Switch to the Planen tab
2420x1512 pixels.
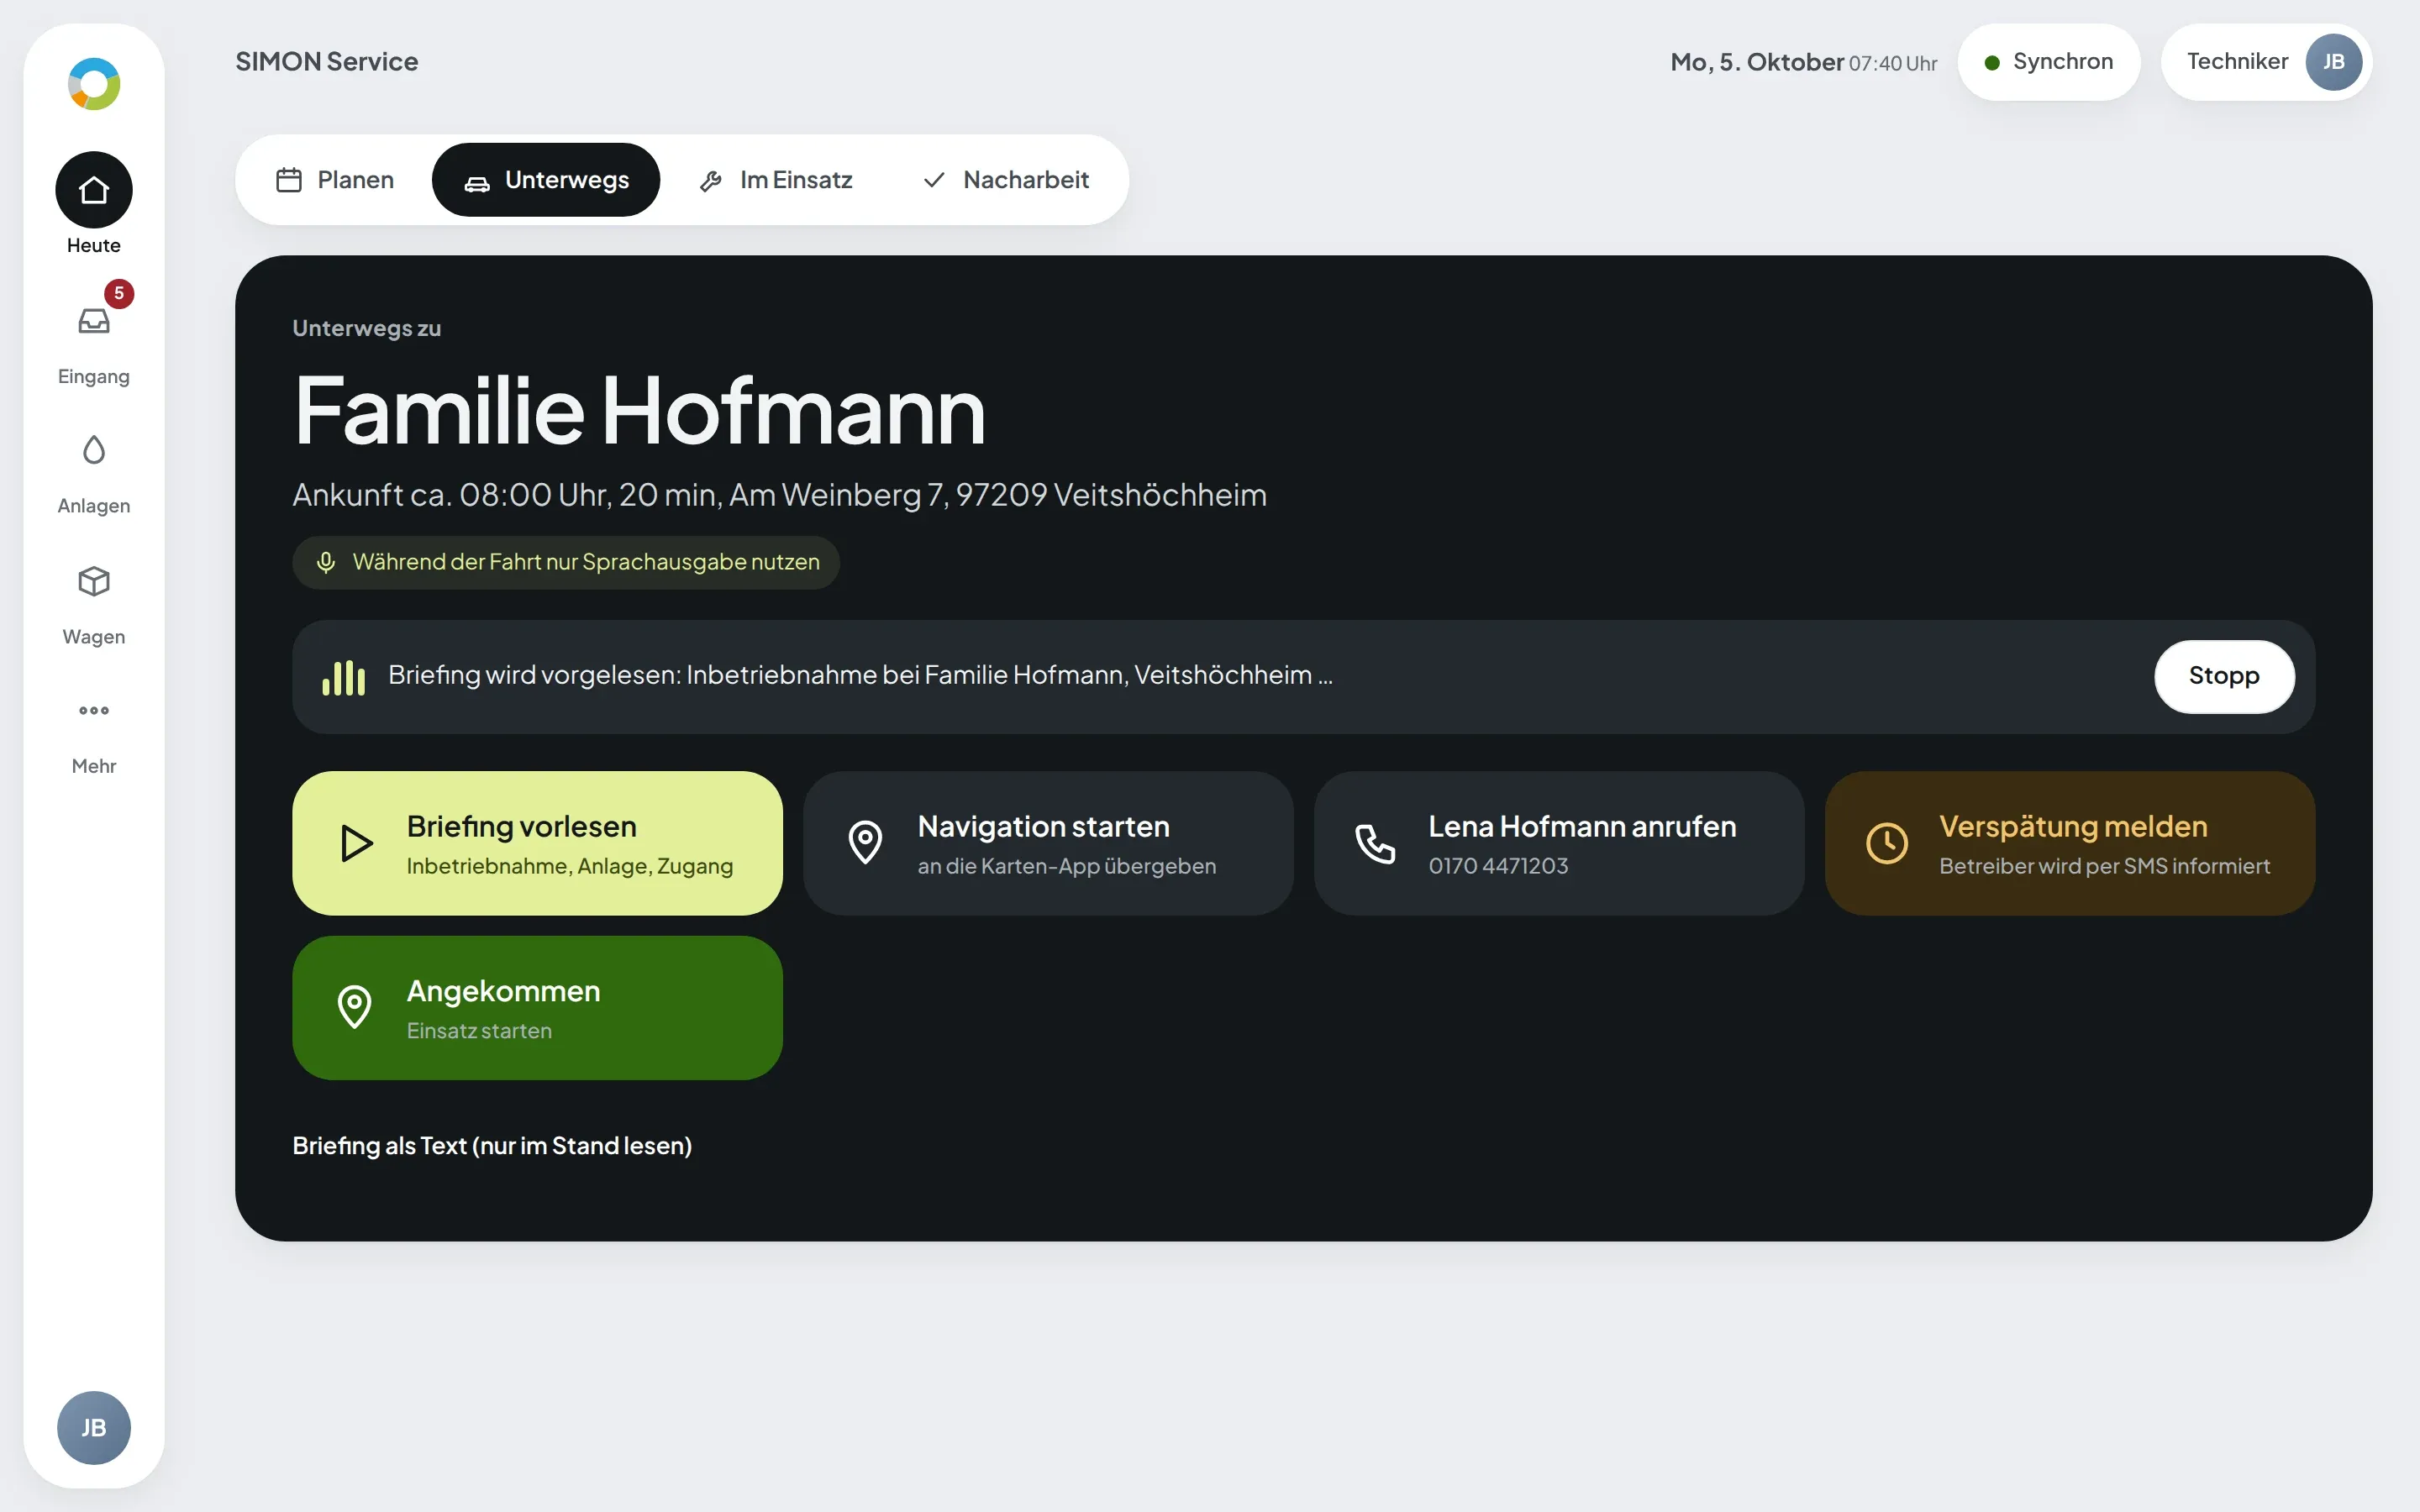click(x=335, y=180)
